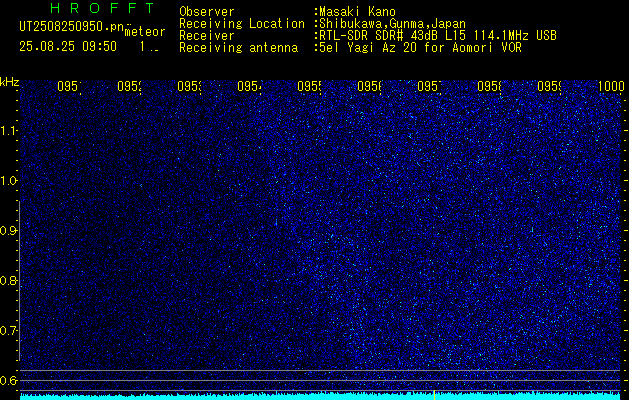Click the 0951 time marker
This screenshot has width=629, height=400.
click(x=69, y=86)
